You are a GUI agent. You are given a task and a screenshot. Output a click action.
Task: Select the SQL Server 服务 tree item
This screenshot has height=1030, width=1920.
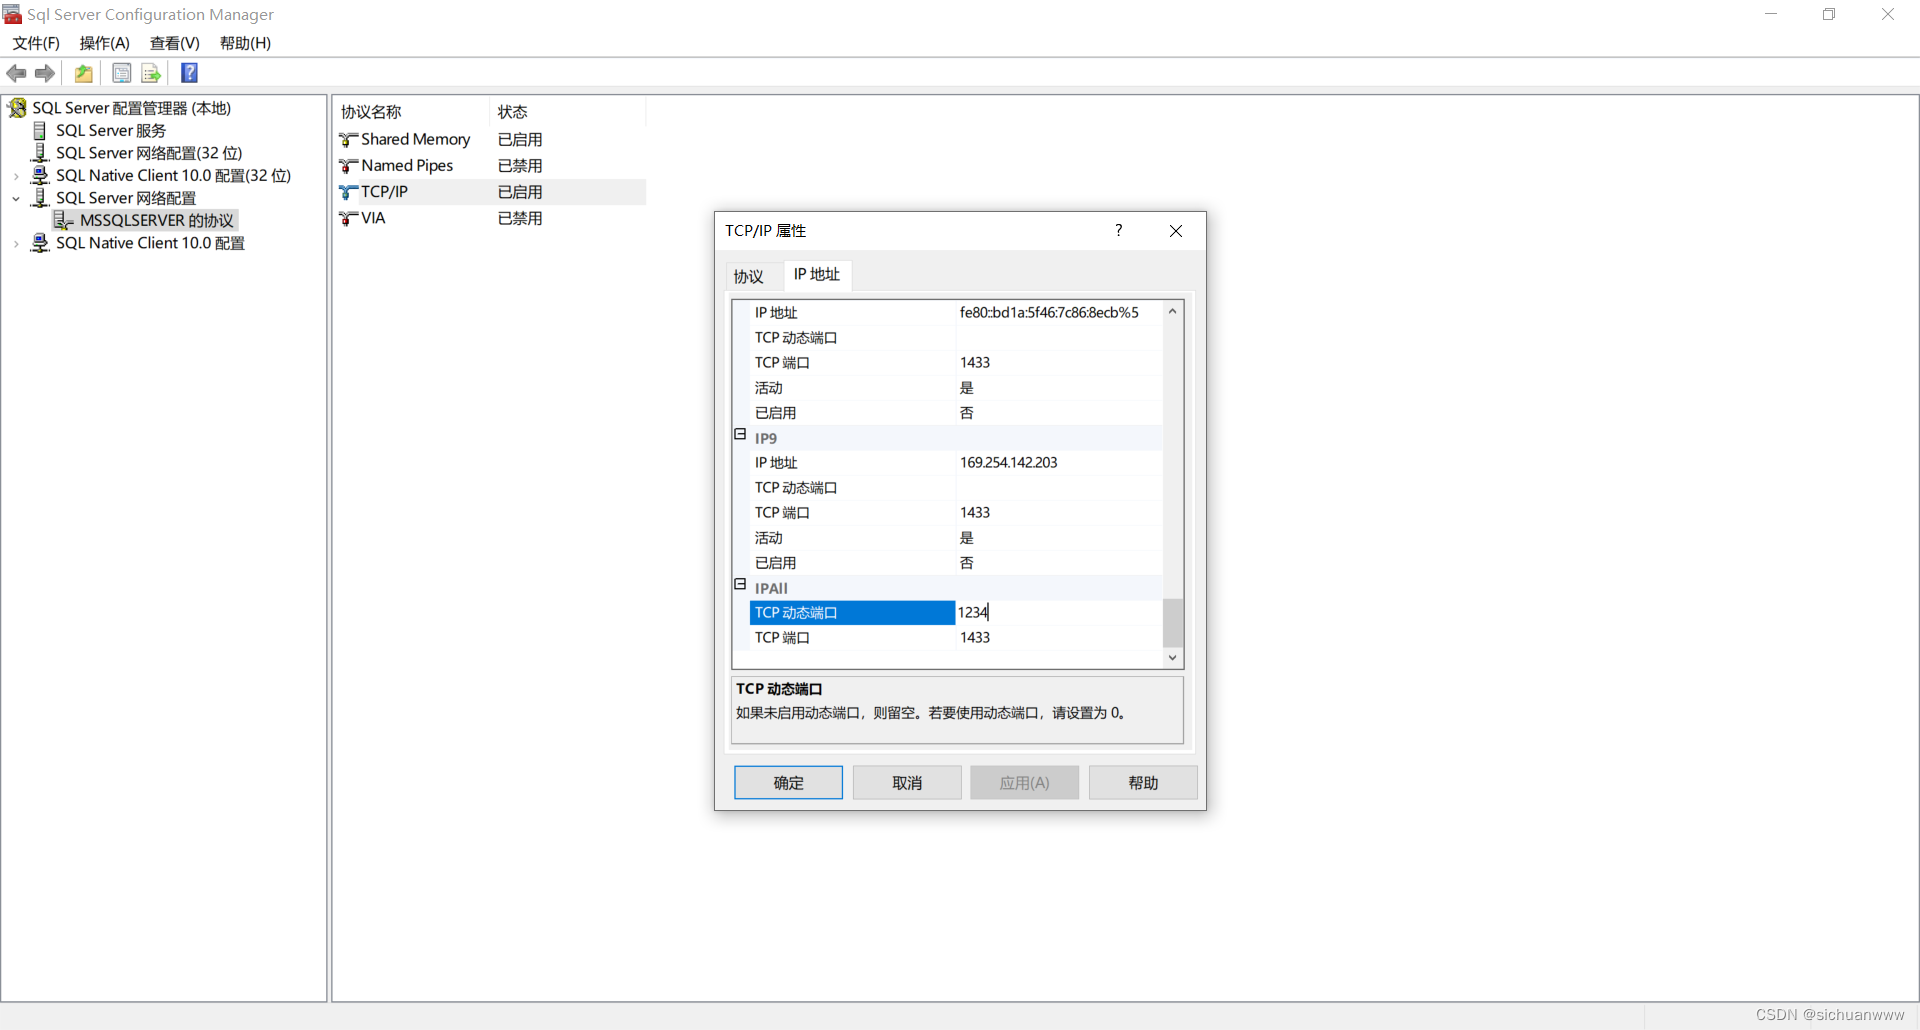(111, 131)
